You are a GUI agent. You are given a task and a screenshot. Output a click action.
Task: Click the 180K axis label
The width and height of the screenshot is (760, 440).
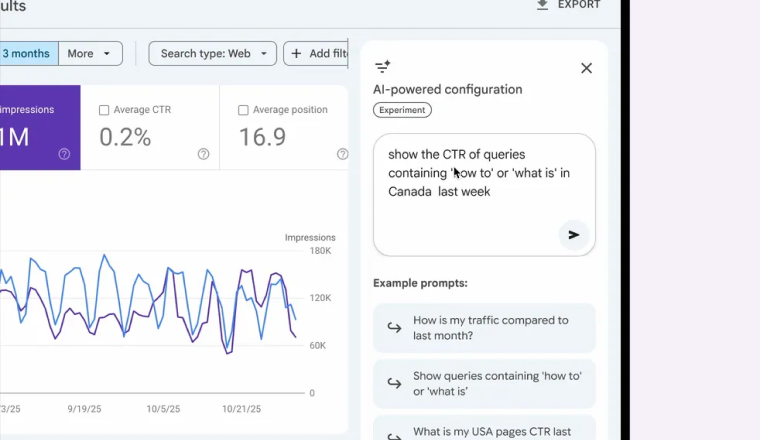[320, 251]
